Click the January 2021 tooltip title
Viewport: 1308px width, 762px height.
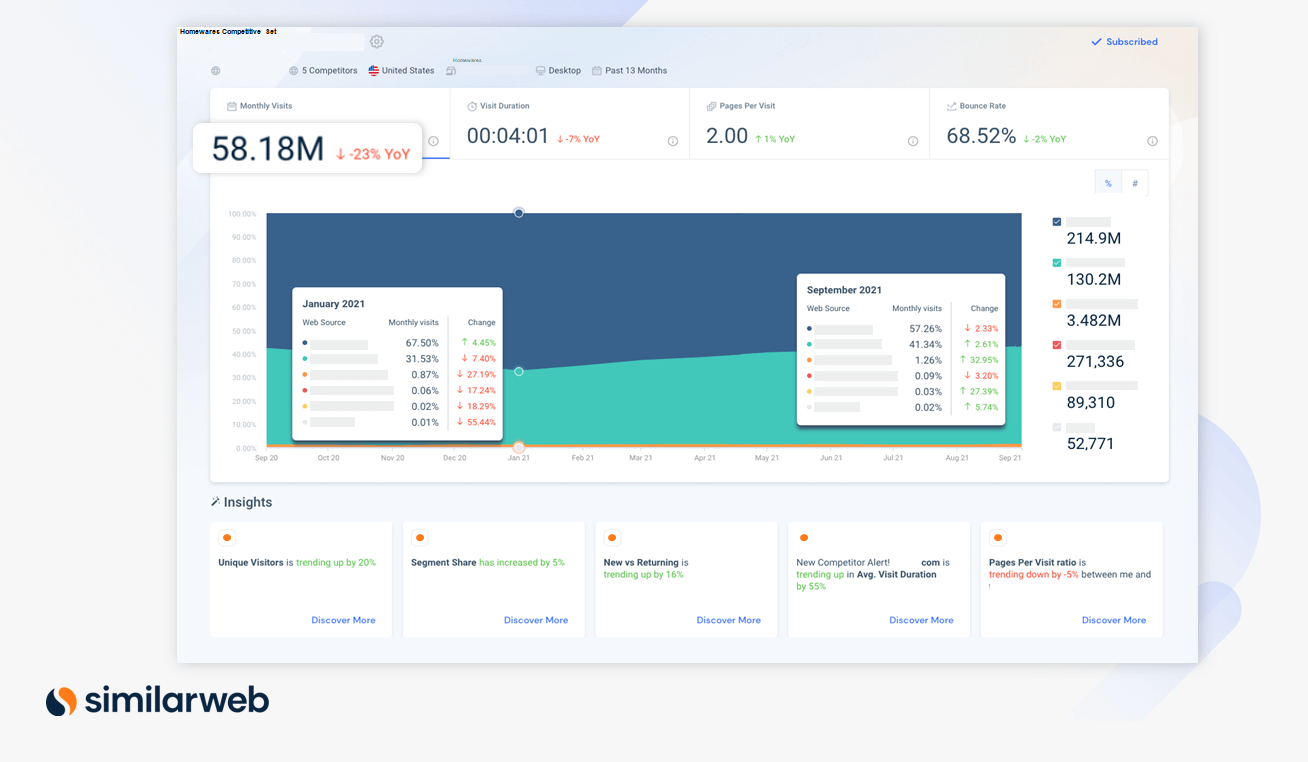click(x=334, y=304)
